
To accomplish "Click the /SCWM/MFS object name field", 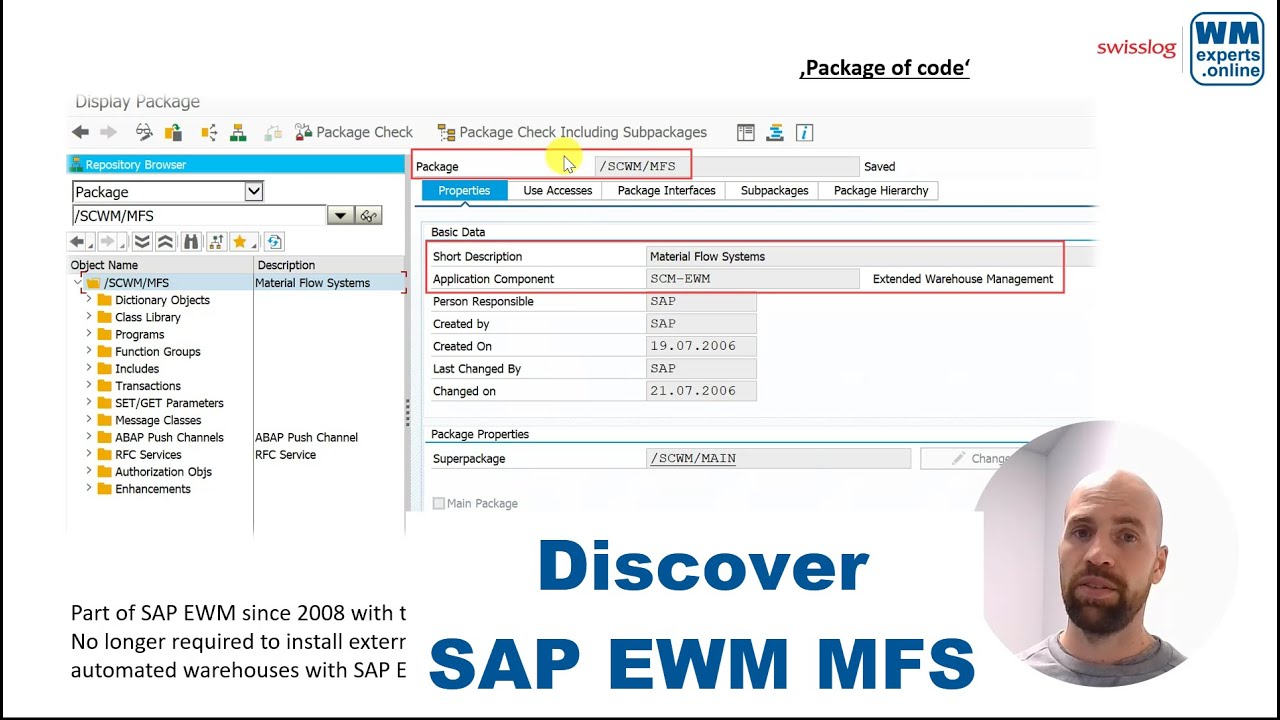I will tap(199, 215).
